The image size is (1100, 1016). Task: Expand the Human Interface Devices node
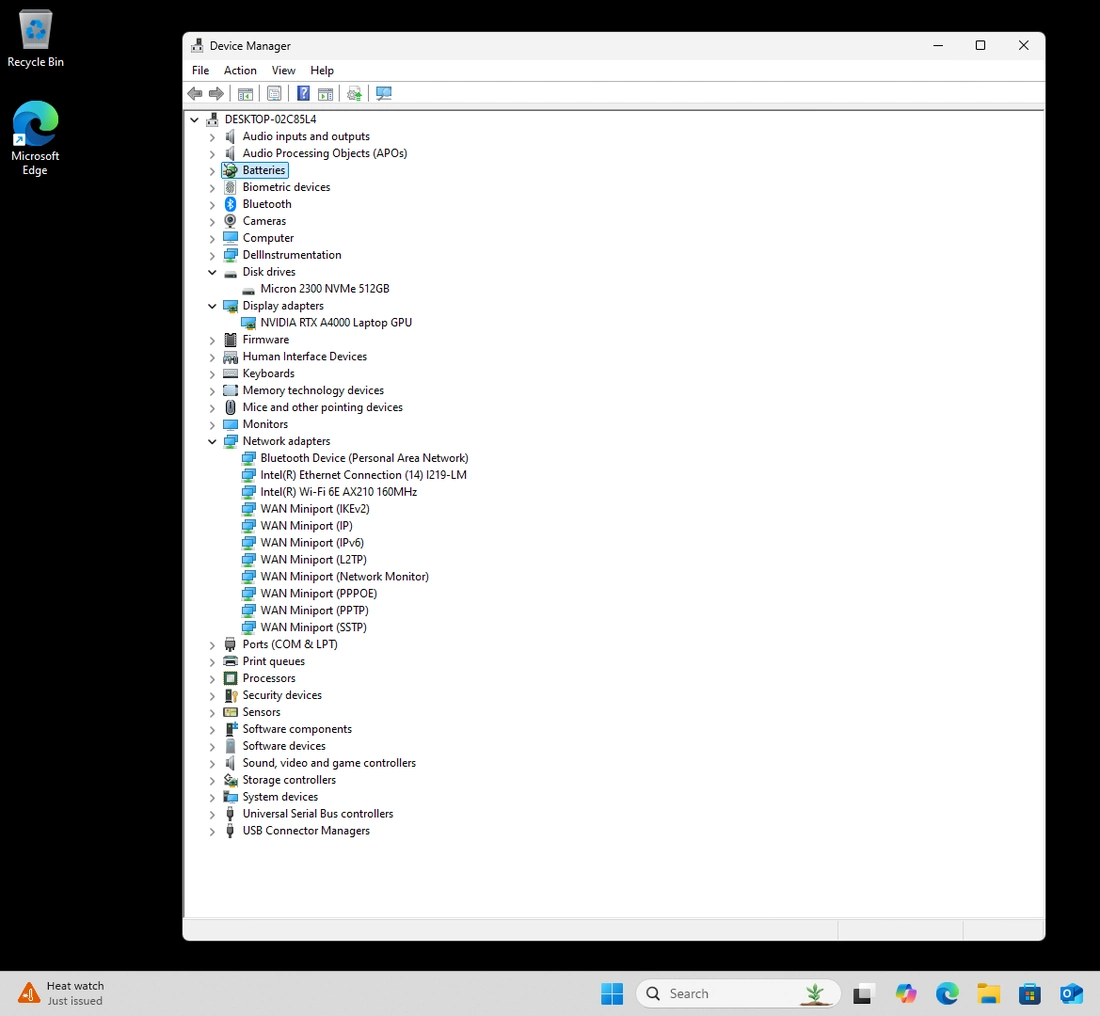click(212, 357)
